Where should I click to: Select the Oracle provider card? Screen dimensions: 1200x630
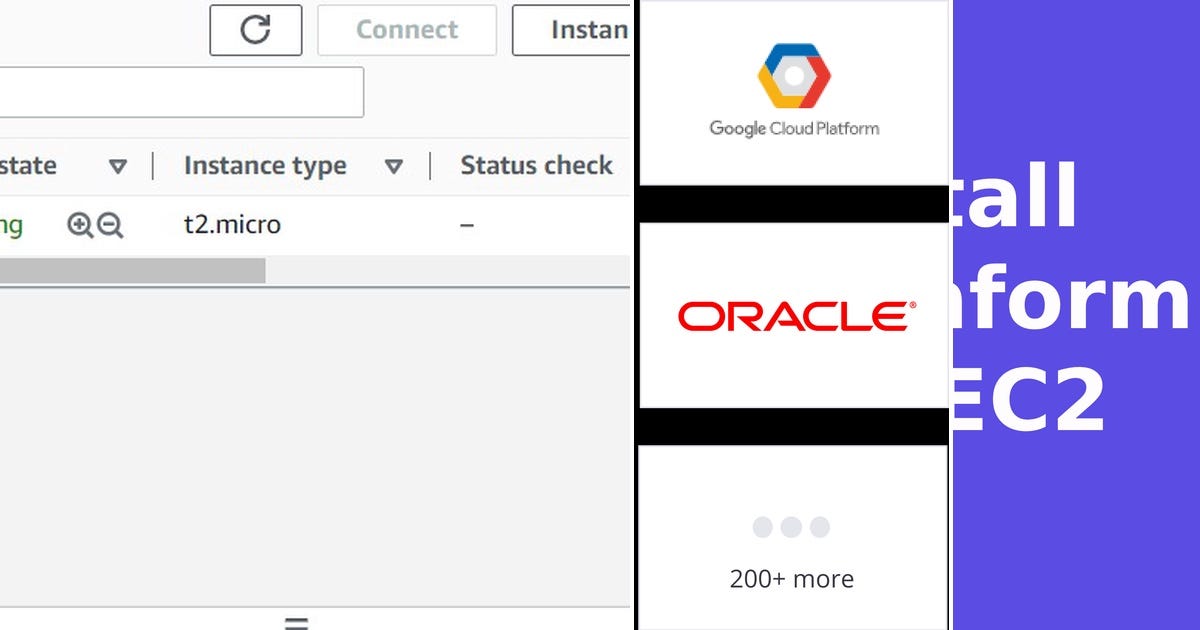793,316
